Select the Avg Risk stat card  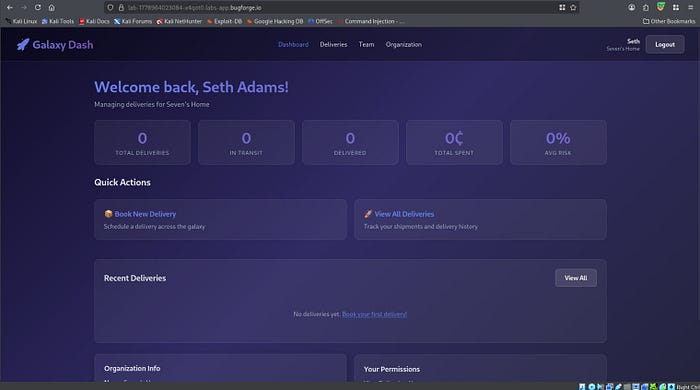[x=558, y=142]
